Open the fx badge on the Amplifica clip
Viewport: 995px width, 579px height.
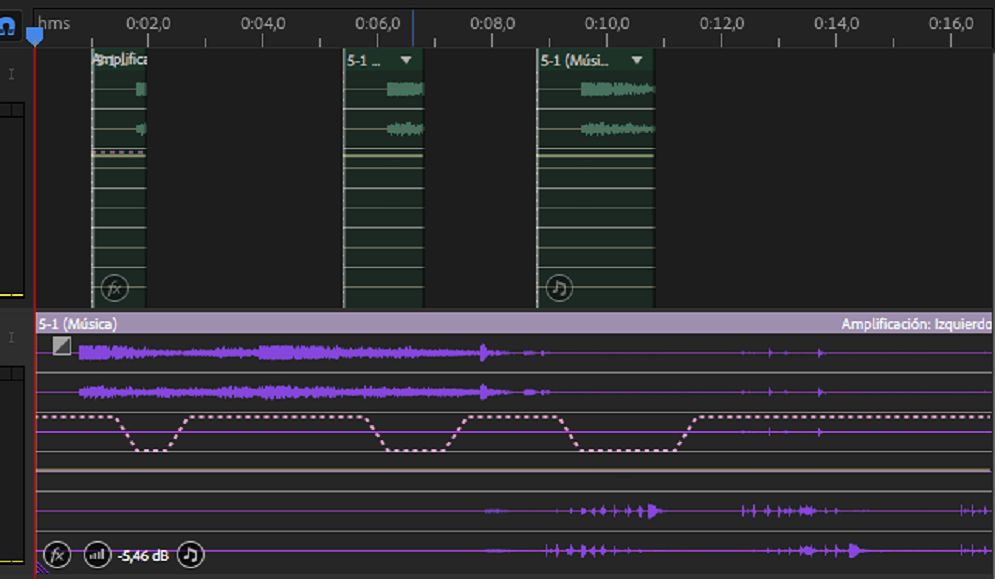click(114, 288)
